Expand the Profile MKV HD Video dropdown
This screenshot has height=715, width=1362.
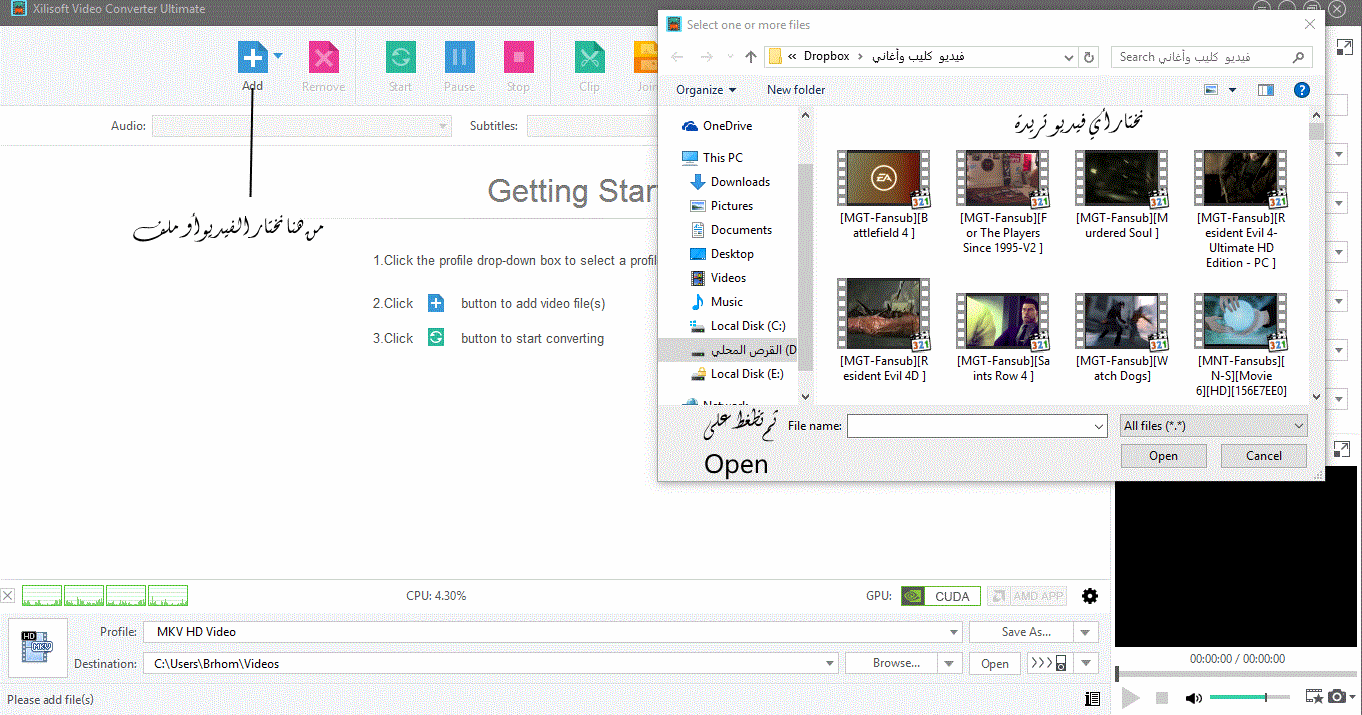pyautogui.click(x=953, y=632)
